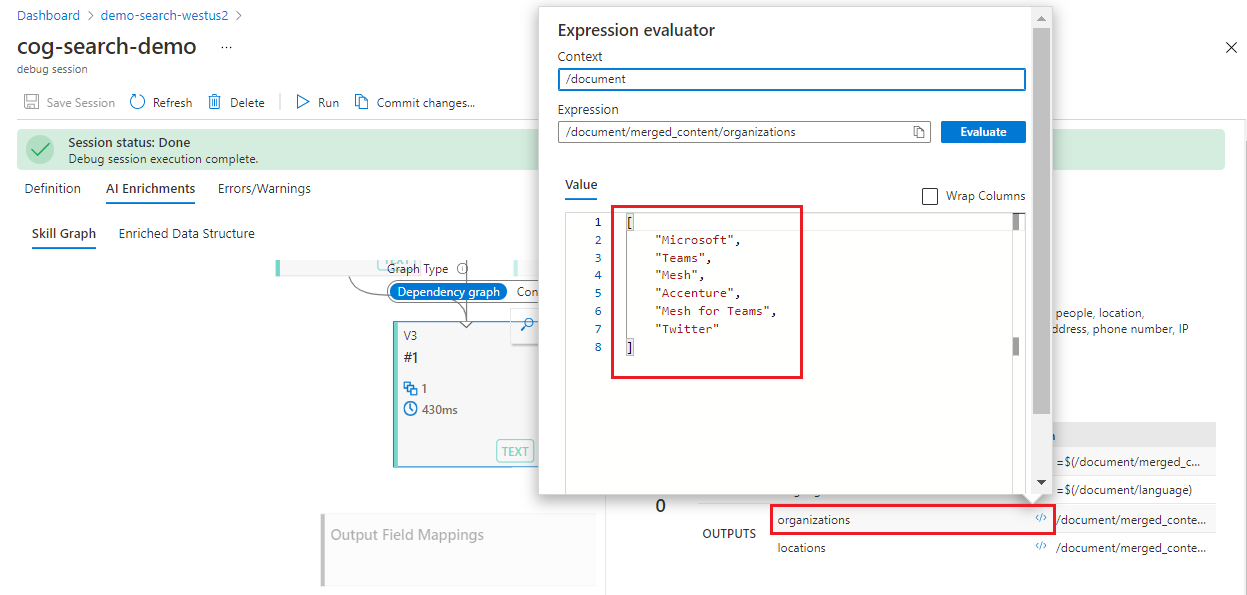Click the Evaluate button
The width and height of the screenshot is (1247, 595).
point(983,132)
